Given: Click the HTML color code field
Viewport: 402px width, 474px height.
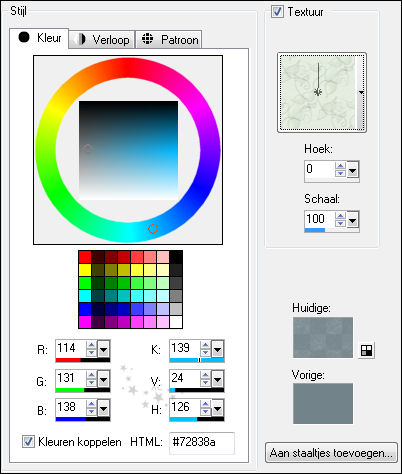Looking at the screenshot, I should tap(202, 443).
